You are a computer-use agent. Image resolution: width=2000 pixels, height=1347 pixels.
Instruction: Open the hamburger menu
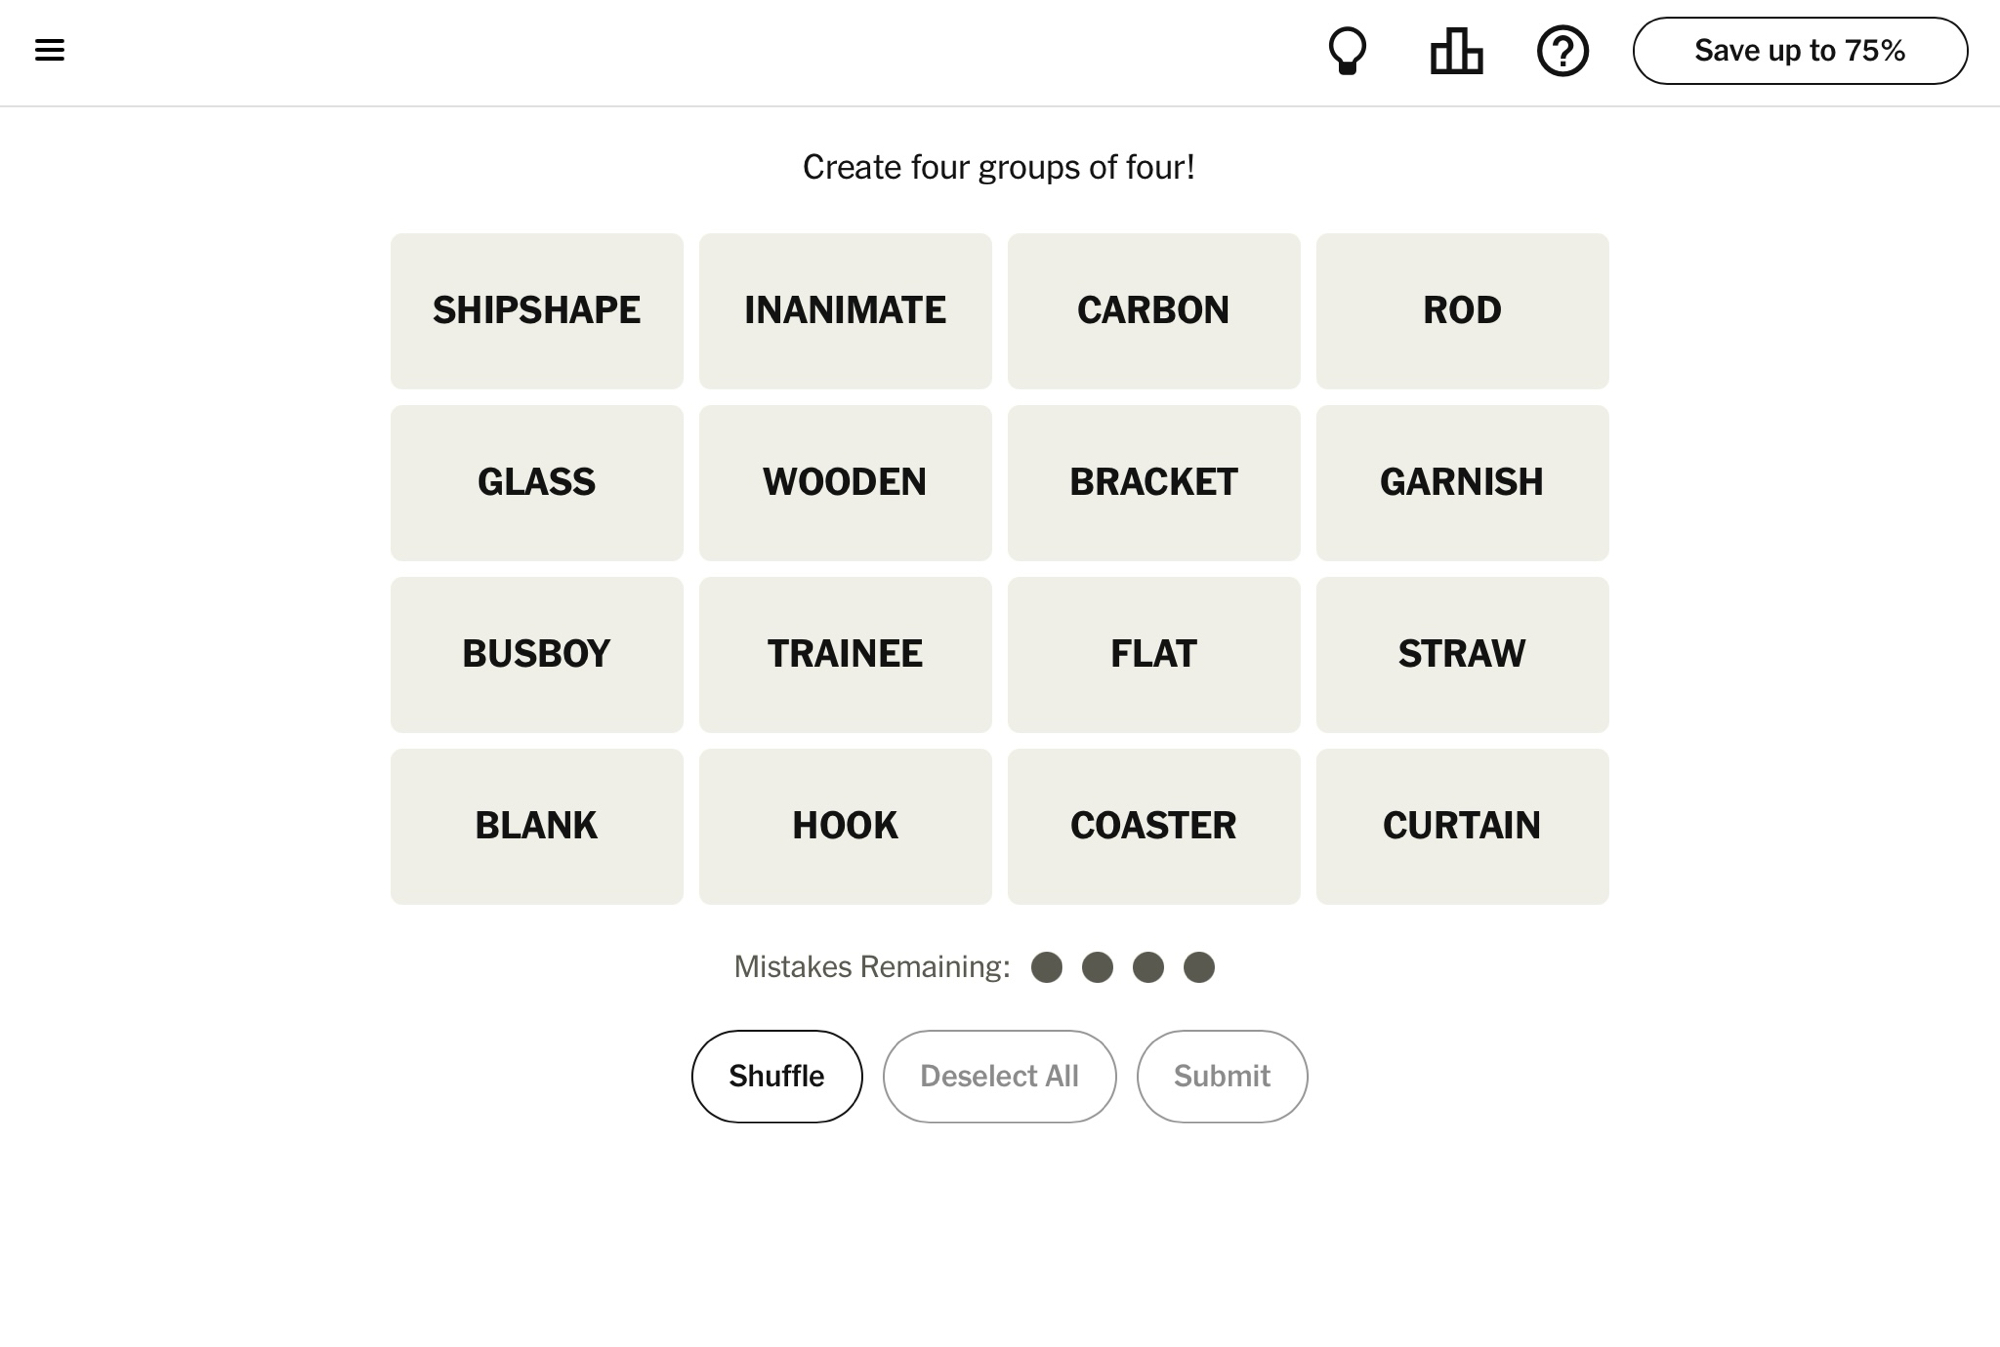click(x=49, y=50)
